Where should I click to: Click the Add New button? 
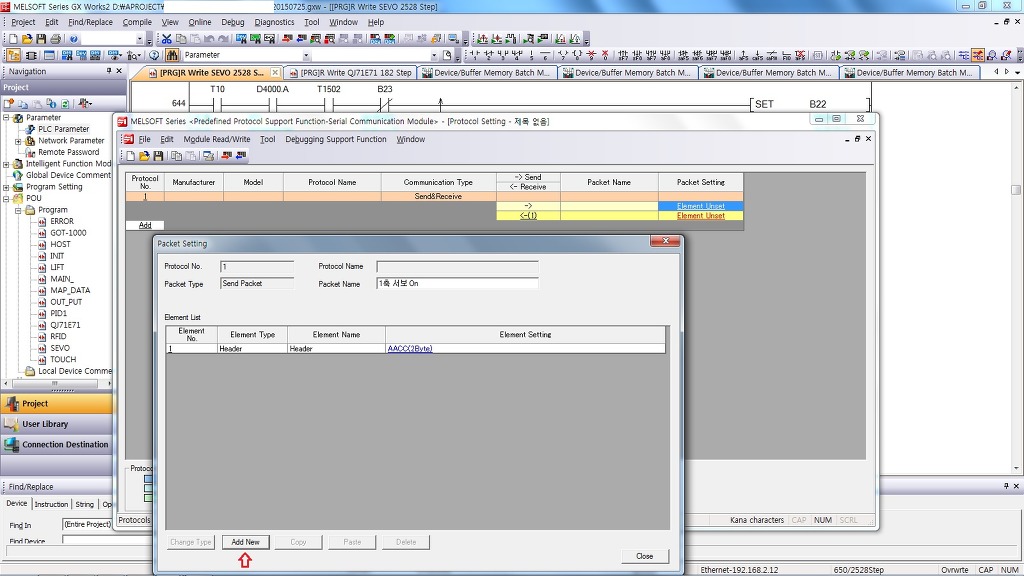pos(245,542)
